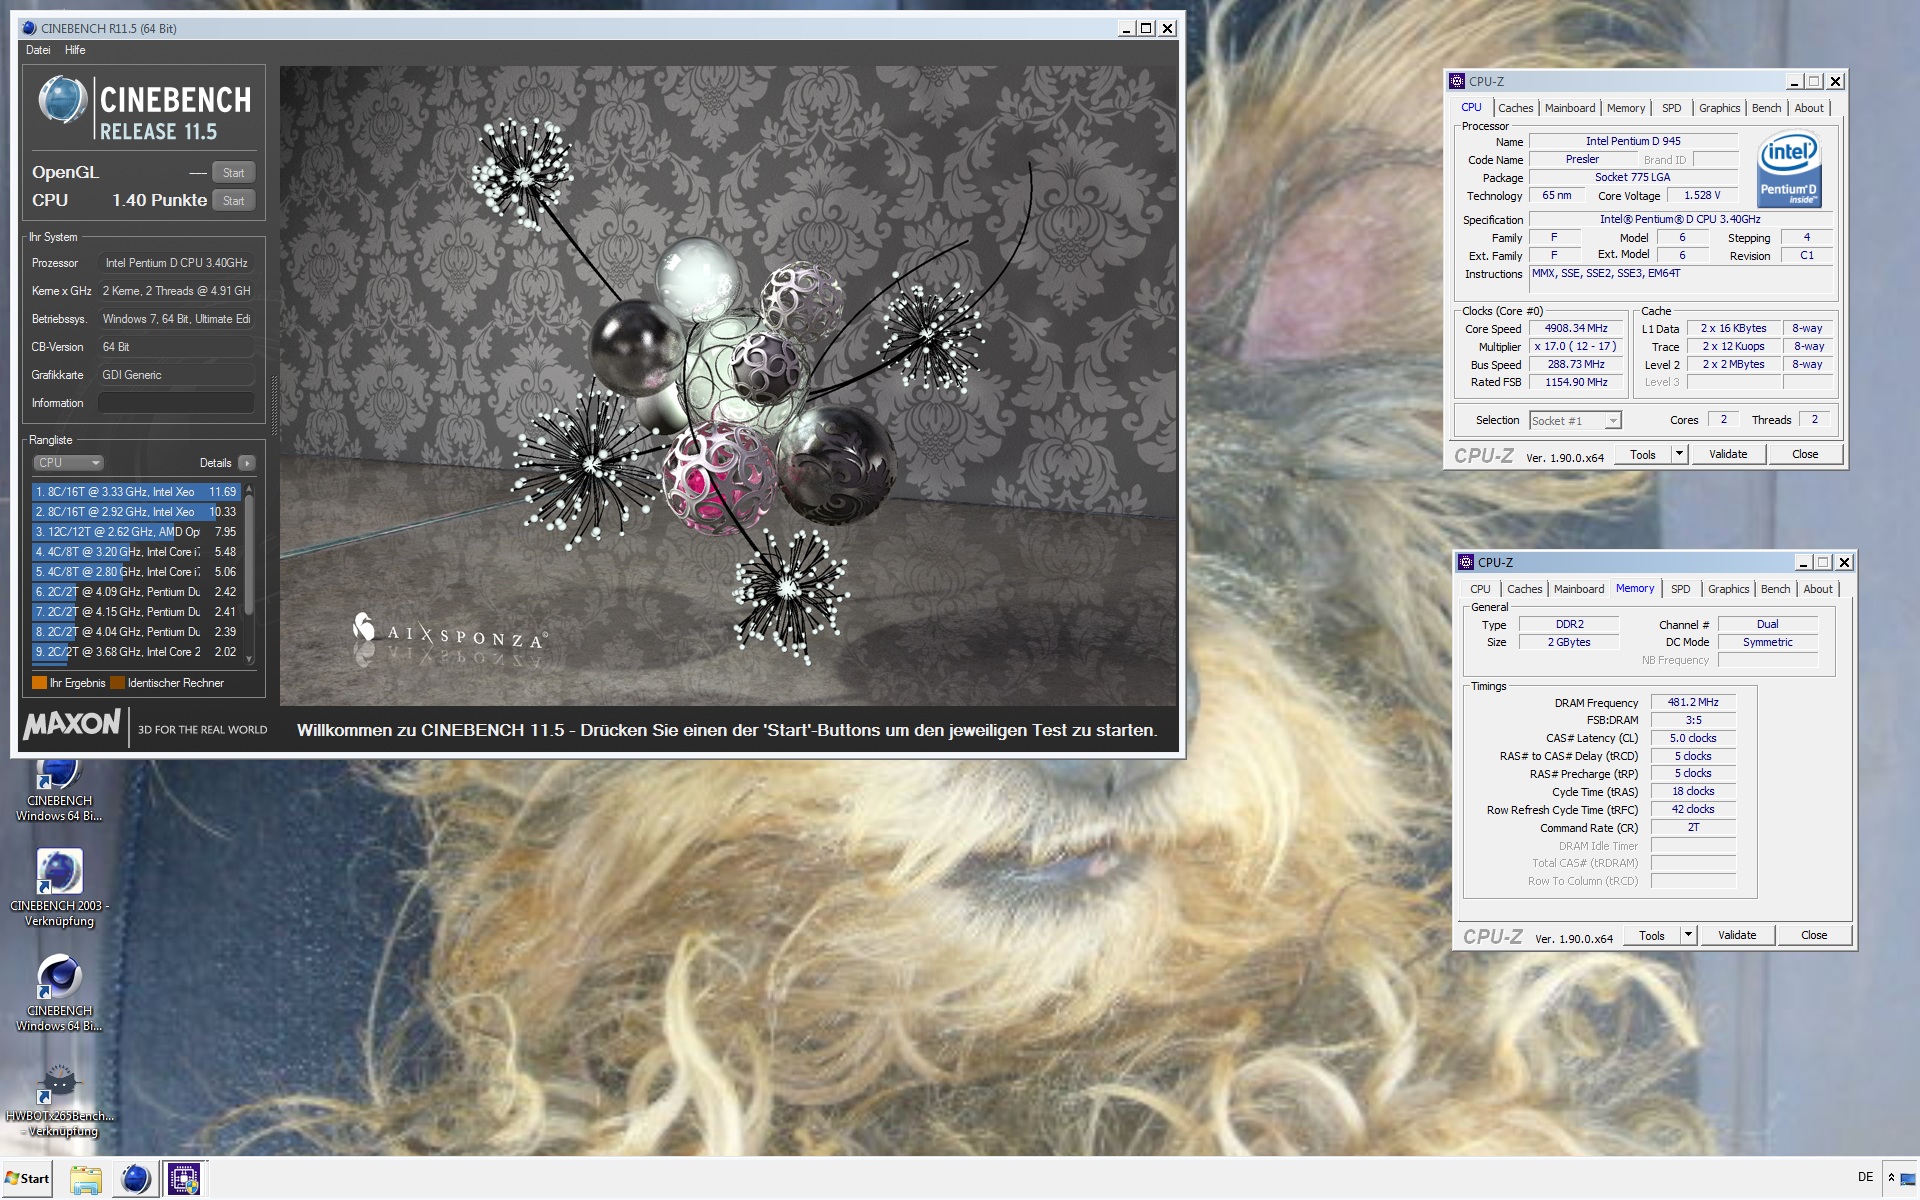Click the Identischer Rechner brown color swatch
The width and height of the screenshot is (1920, 1200).
[117, 683]
